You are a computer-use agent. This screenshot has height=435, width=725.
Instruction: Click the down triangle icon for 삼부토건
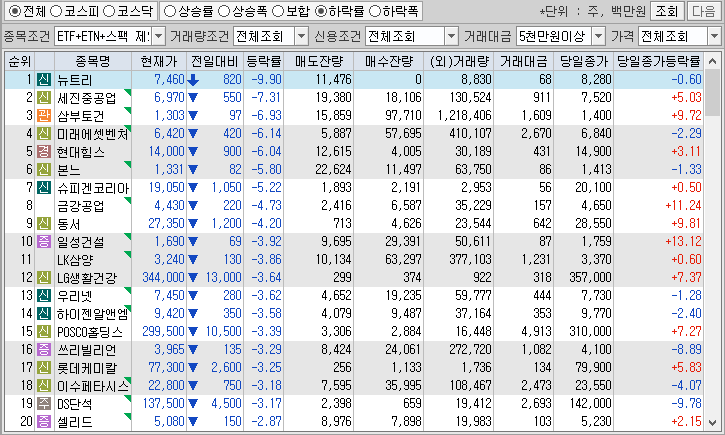point(193,116)
